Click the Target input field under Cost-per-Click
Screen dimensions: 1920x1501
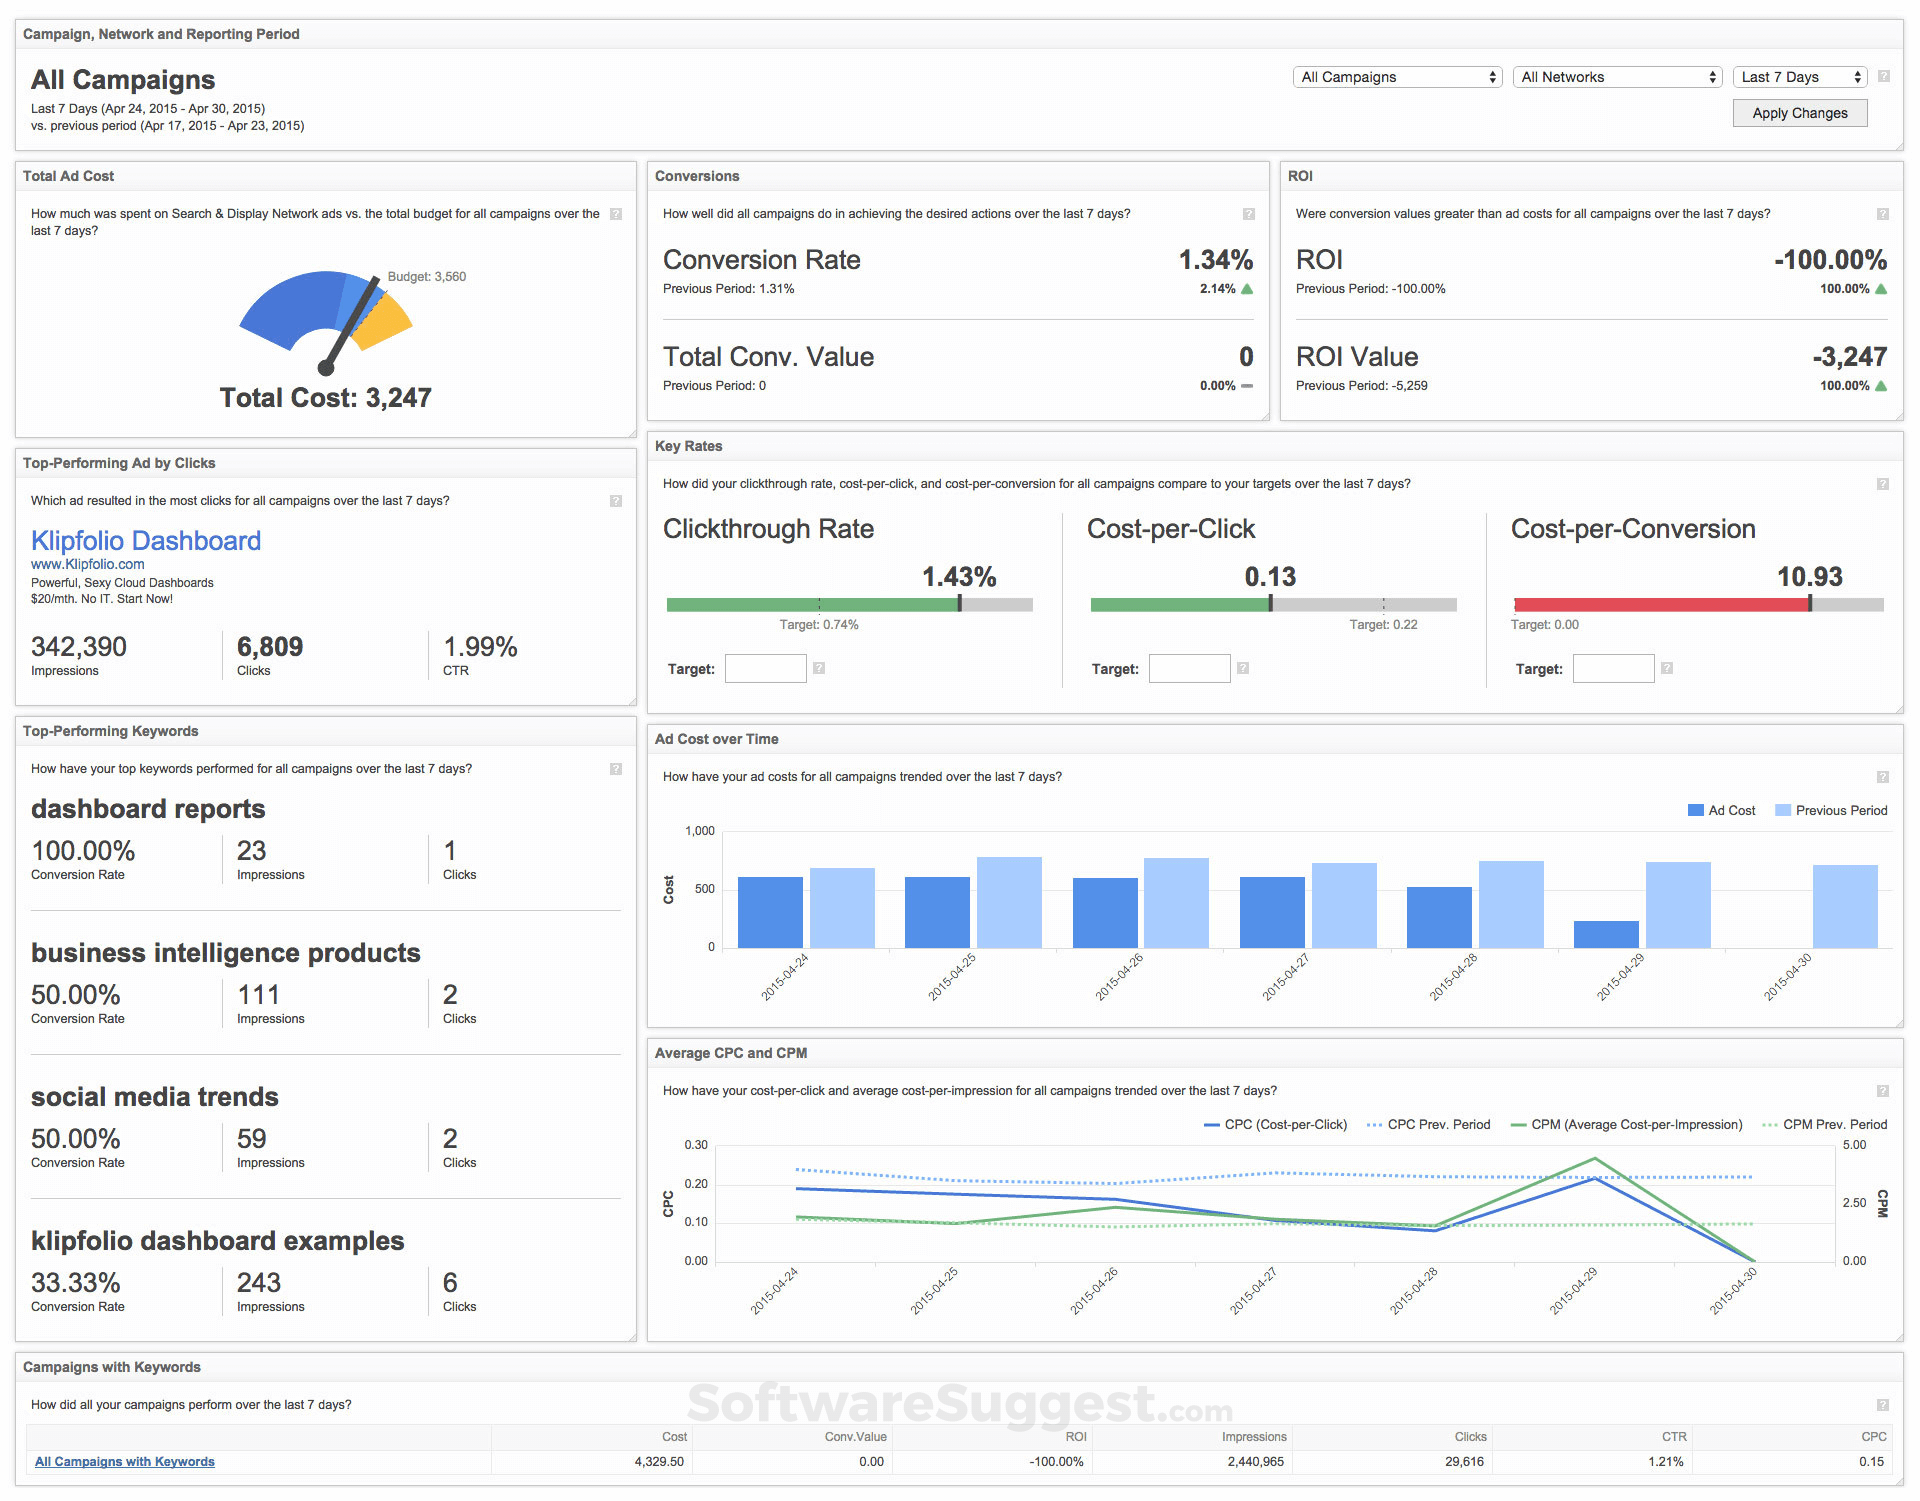(x=1189, y=668)
